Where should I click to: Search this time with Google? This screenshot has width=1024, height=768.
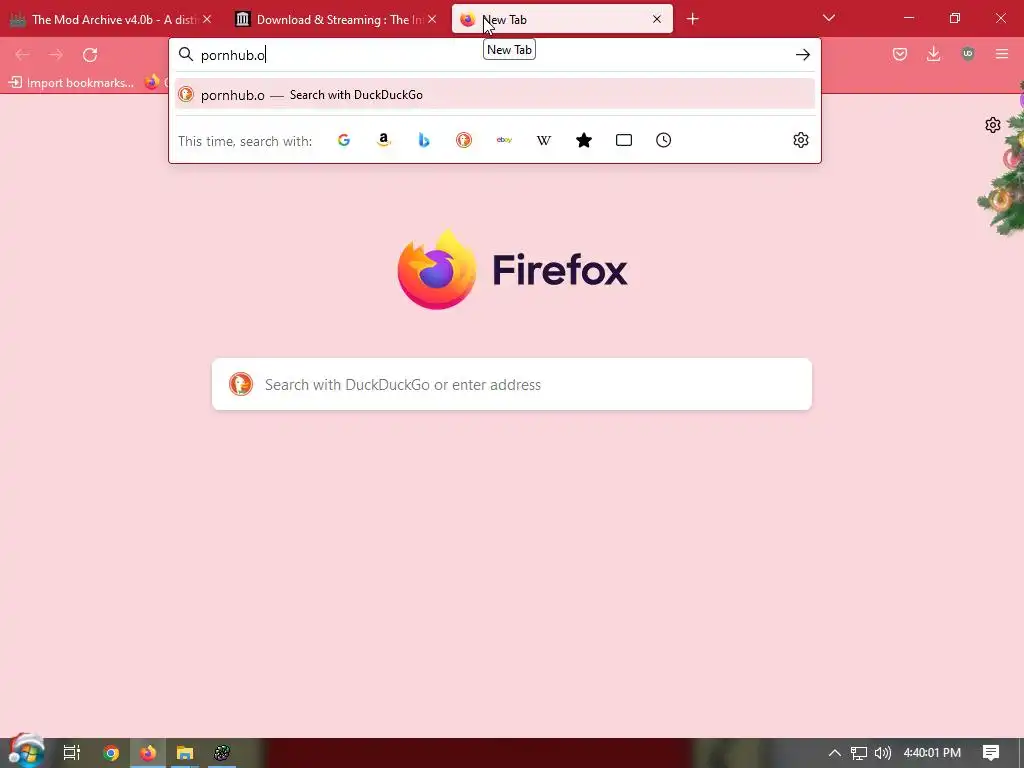pyautogui.click(x=344, y=140)
